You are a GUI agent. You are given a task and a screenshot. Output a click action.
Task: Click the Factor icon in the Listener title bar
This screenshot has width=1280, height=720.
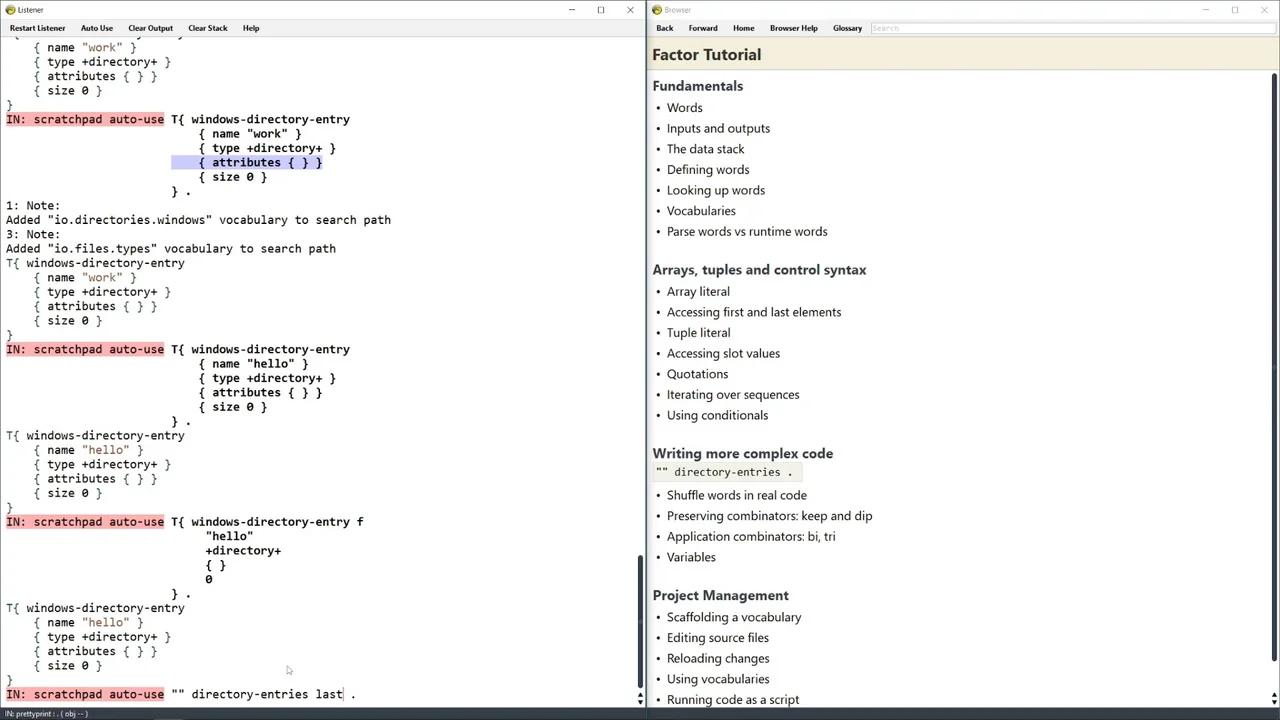point(10,9)
